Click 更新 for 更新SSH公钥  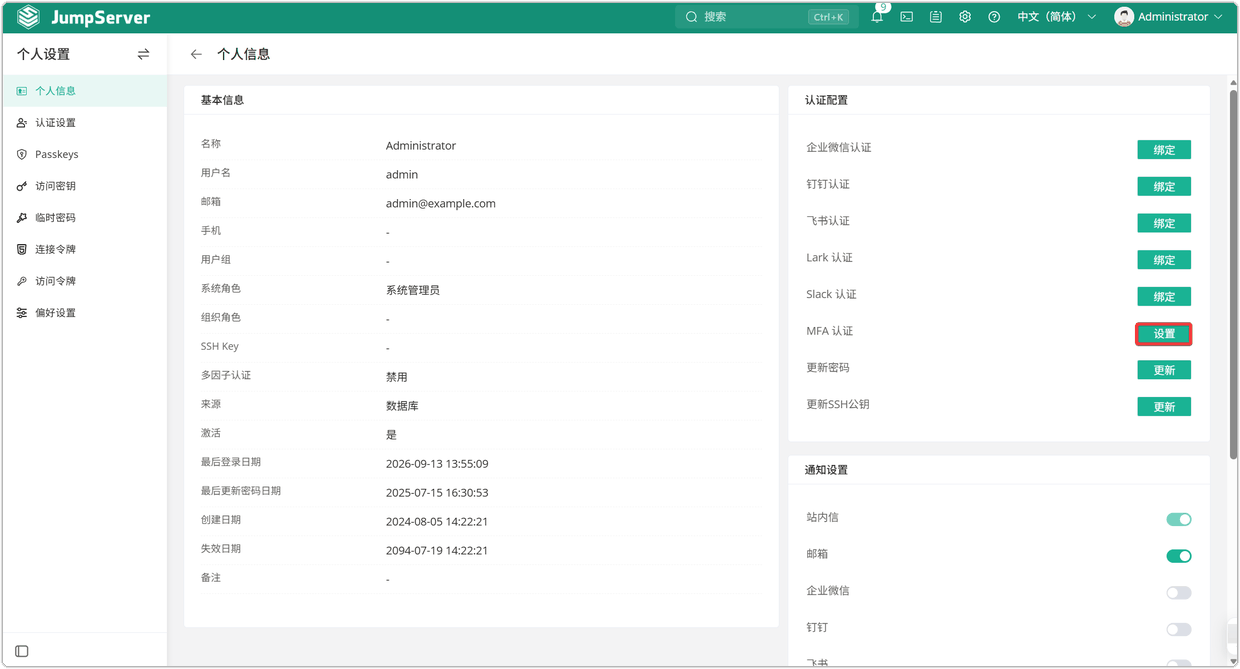1164,407
